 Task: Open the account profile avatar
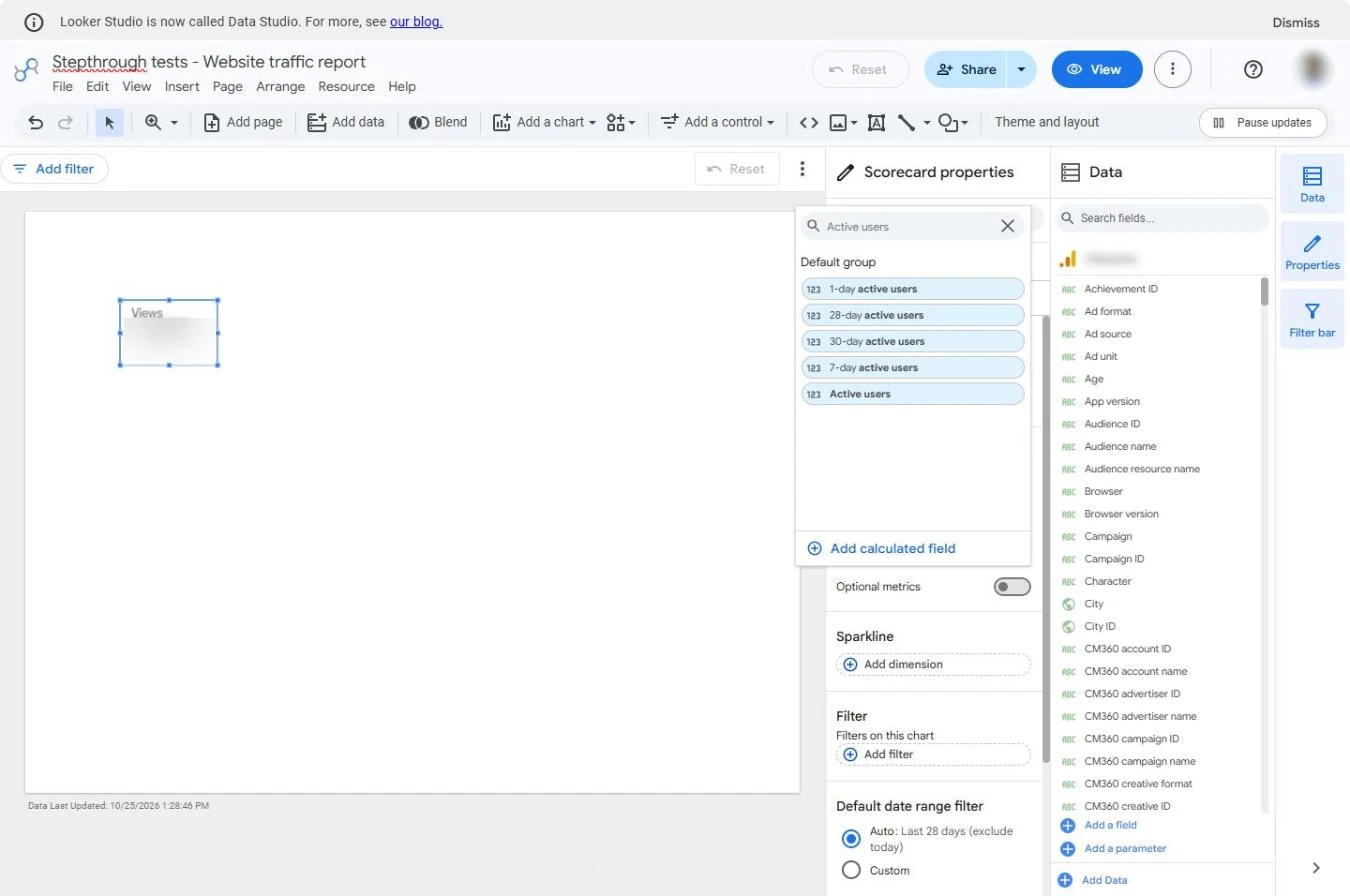(1313, 69)
